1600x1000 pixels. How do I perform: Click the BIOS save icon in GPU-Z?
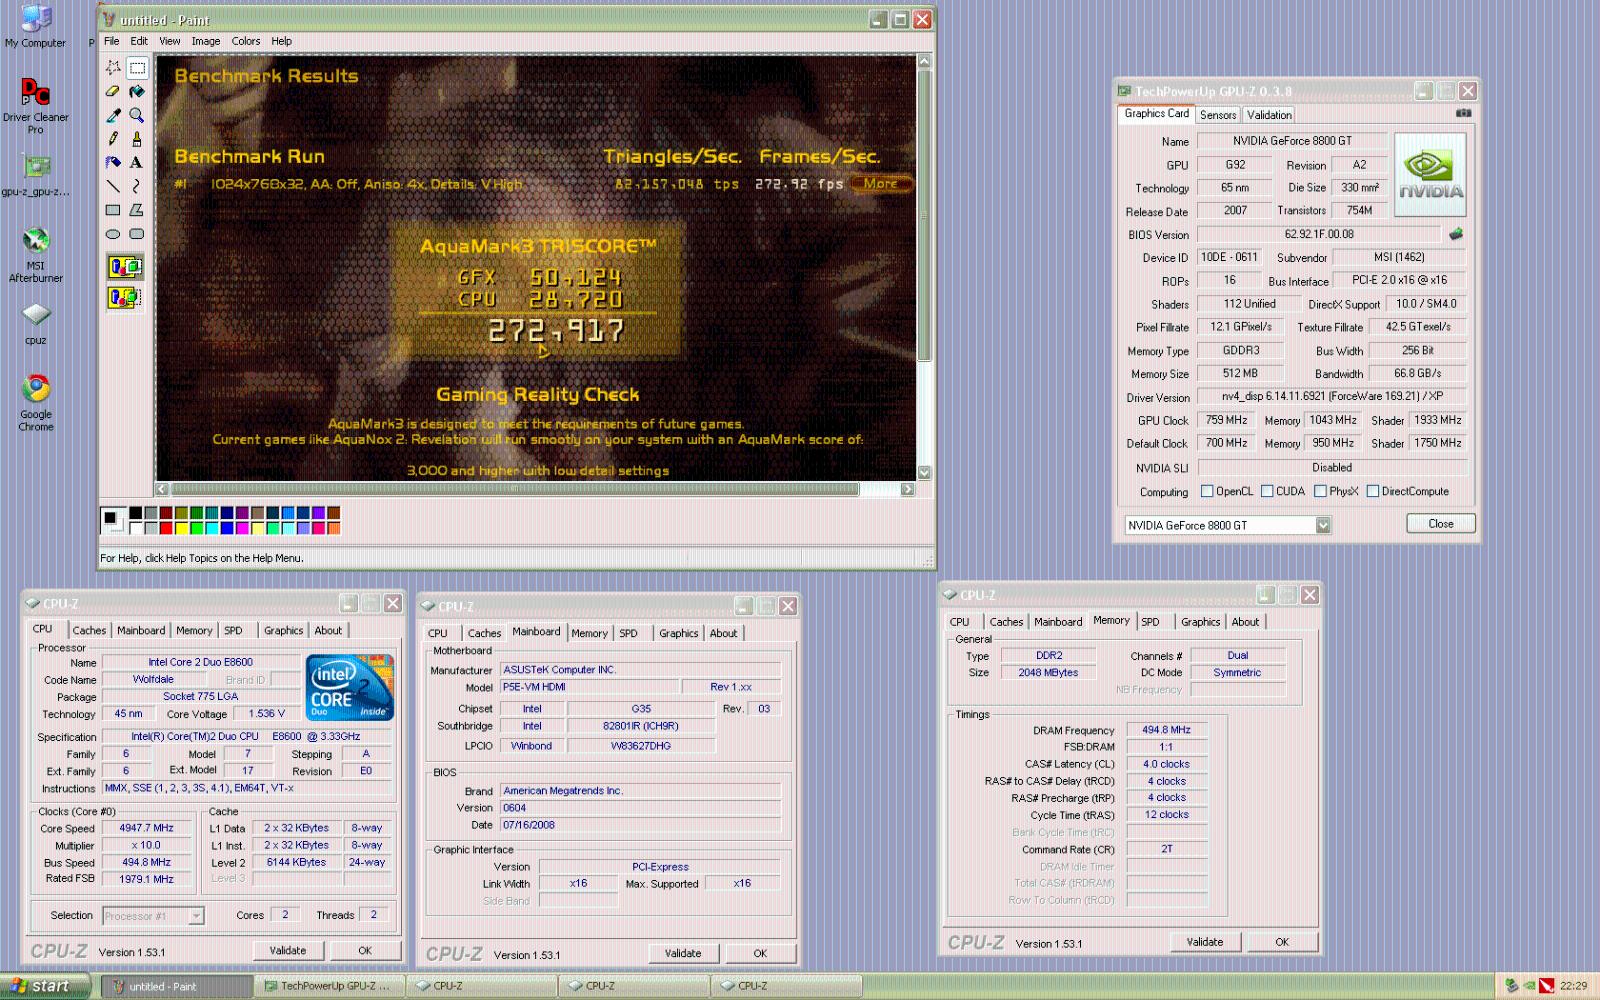pyautogui.click(x=1456, y=234)
